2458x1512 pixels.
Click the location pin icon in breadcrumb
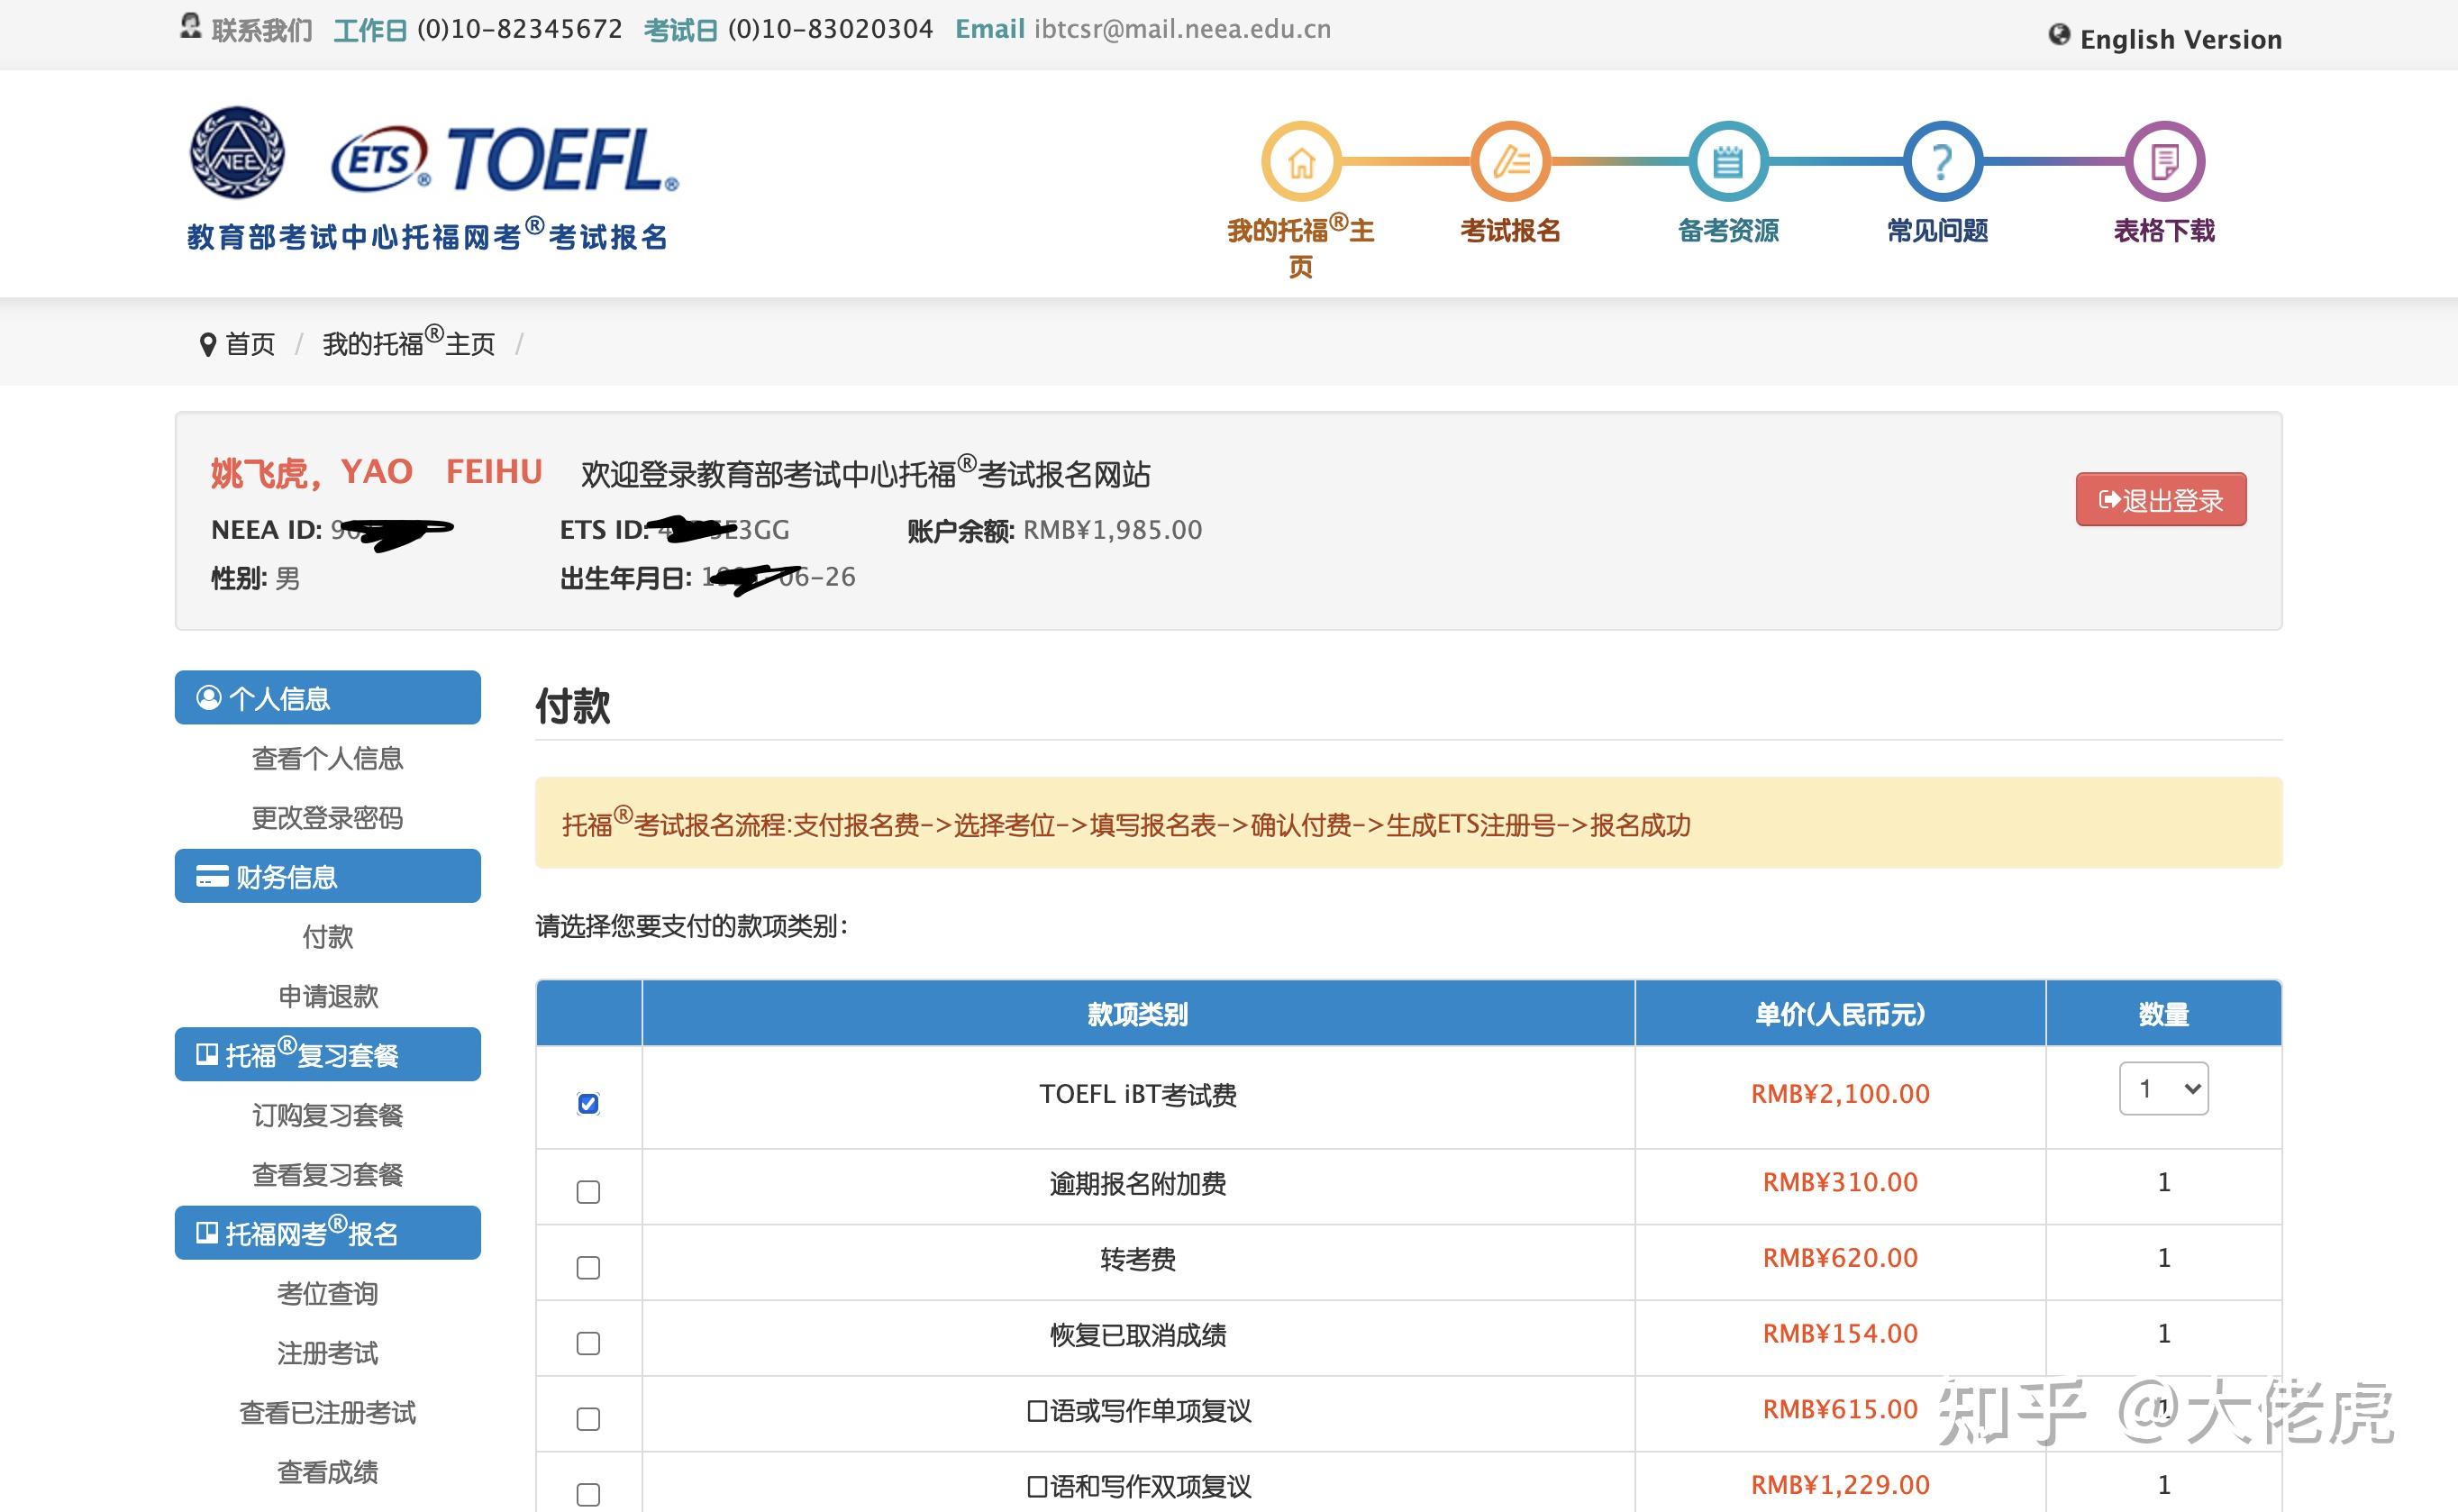208,345
